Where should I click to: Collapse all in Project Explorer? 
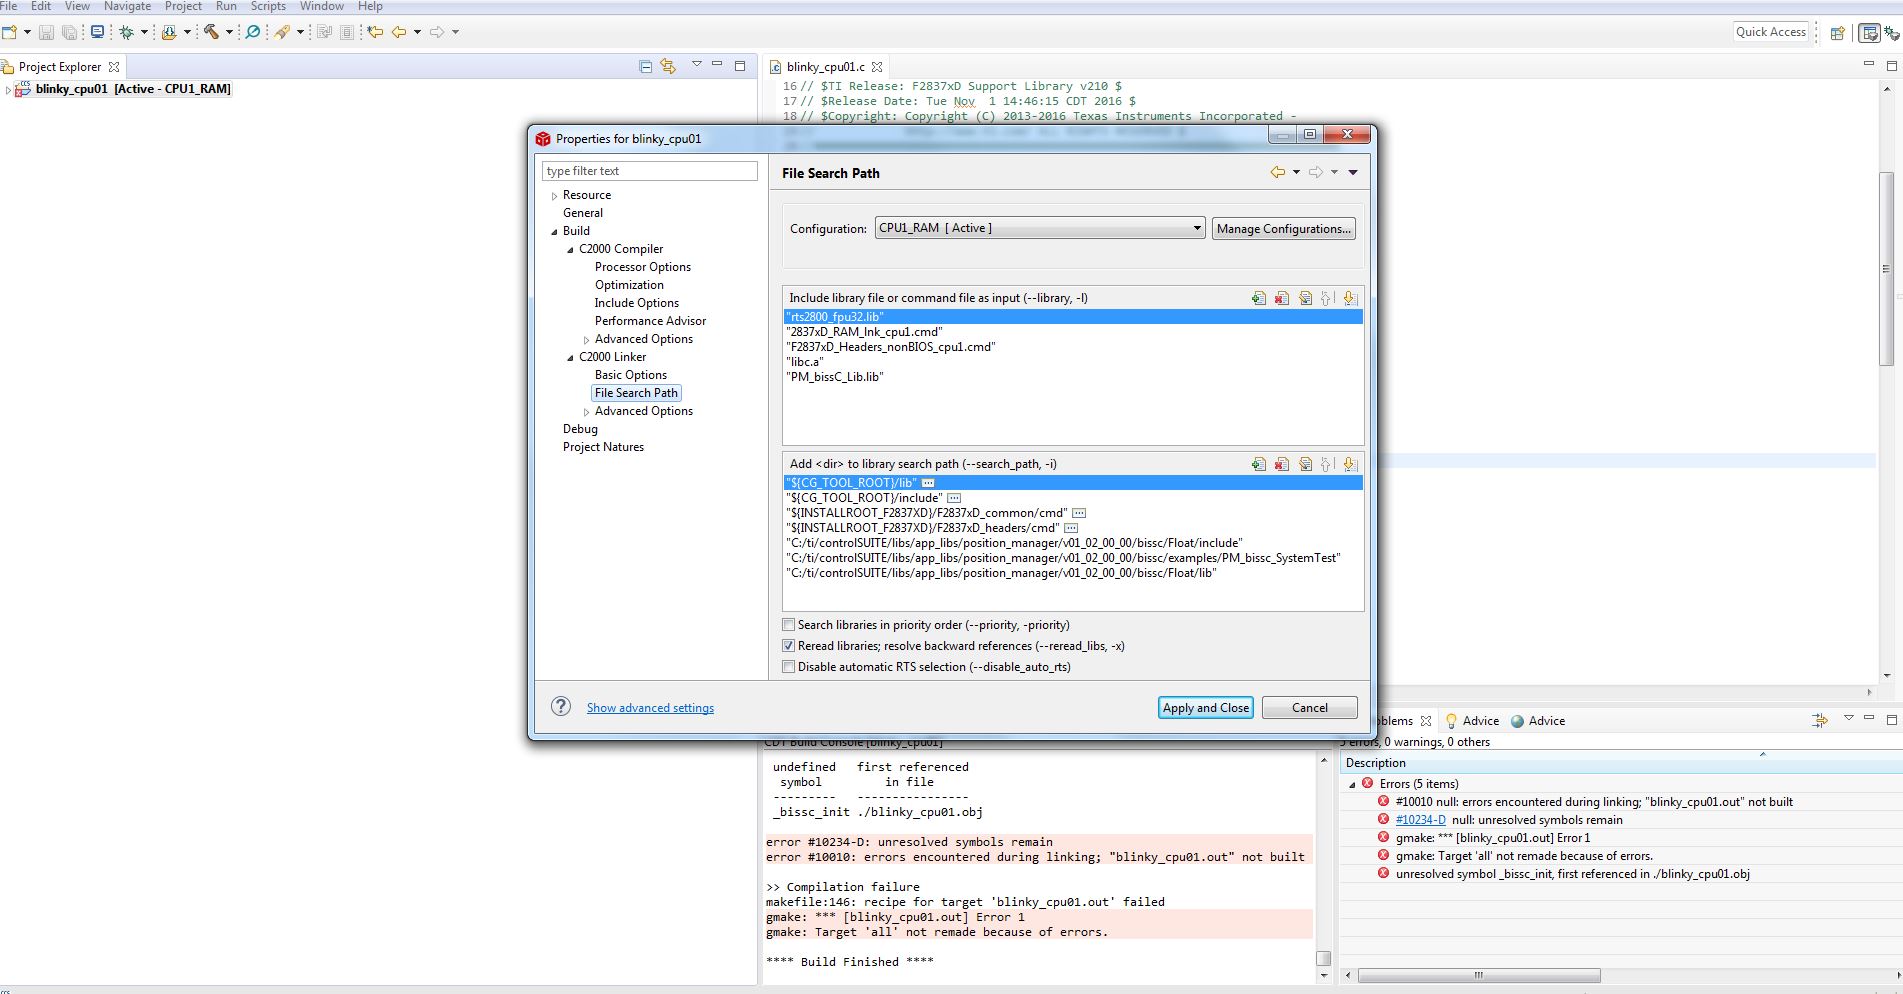pos(646,66)
